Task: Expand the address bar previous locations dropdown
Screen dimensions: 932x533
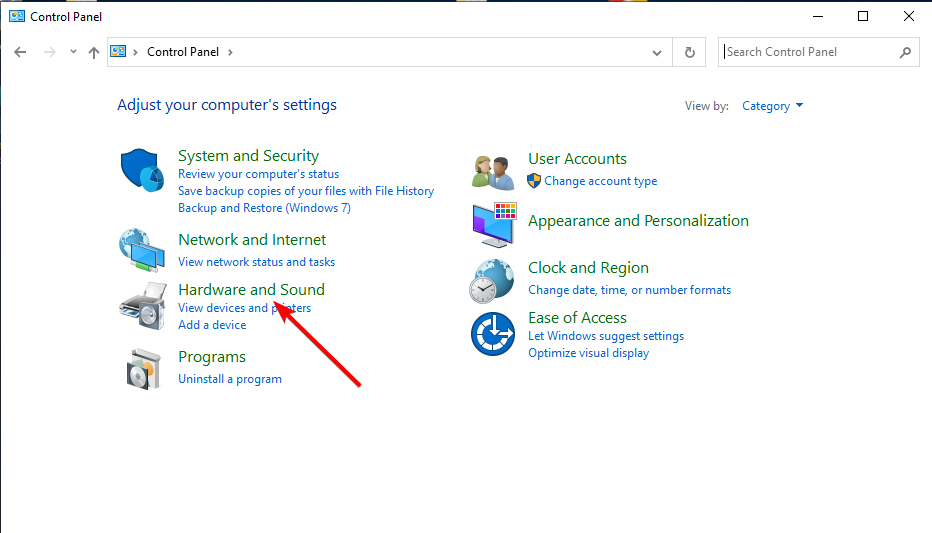Action: click(x=657, y=52)
